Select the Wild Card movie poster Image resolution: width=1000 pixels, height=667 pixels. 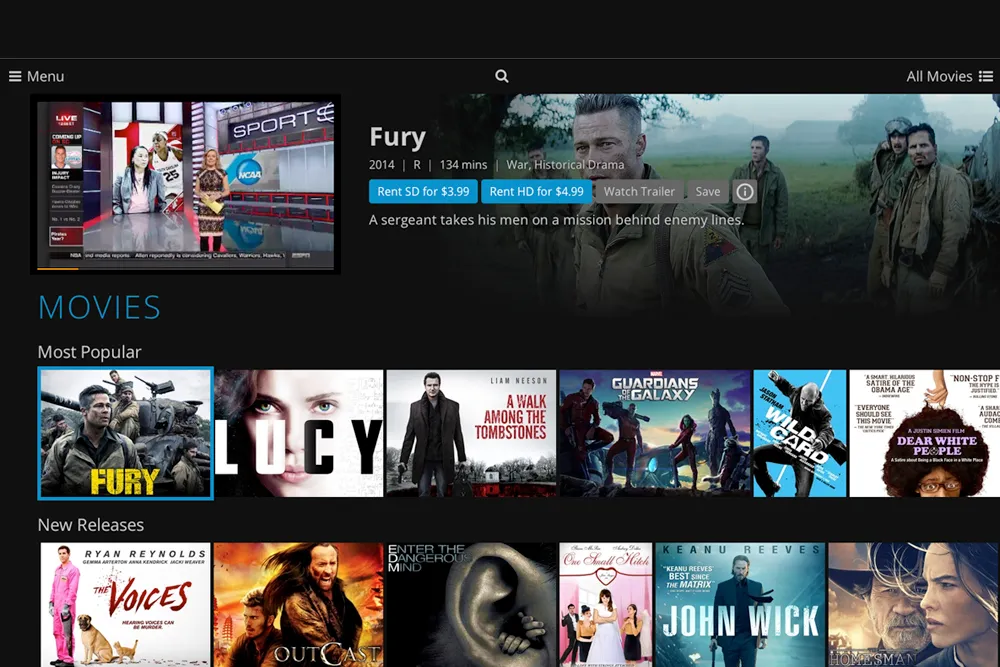click(x=799, y=433)
